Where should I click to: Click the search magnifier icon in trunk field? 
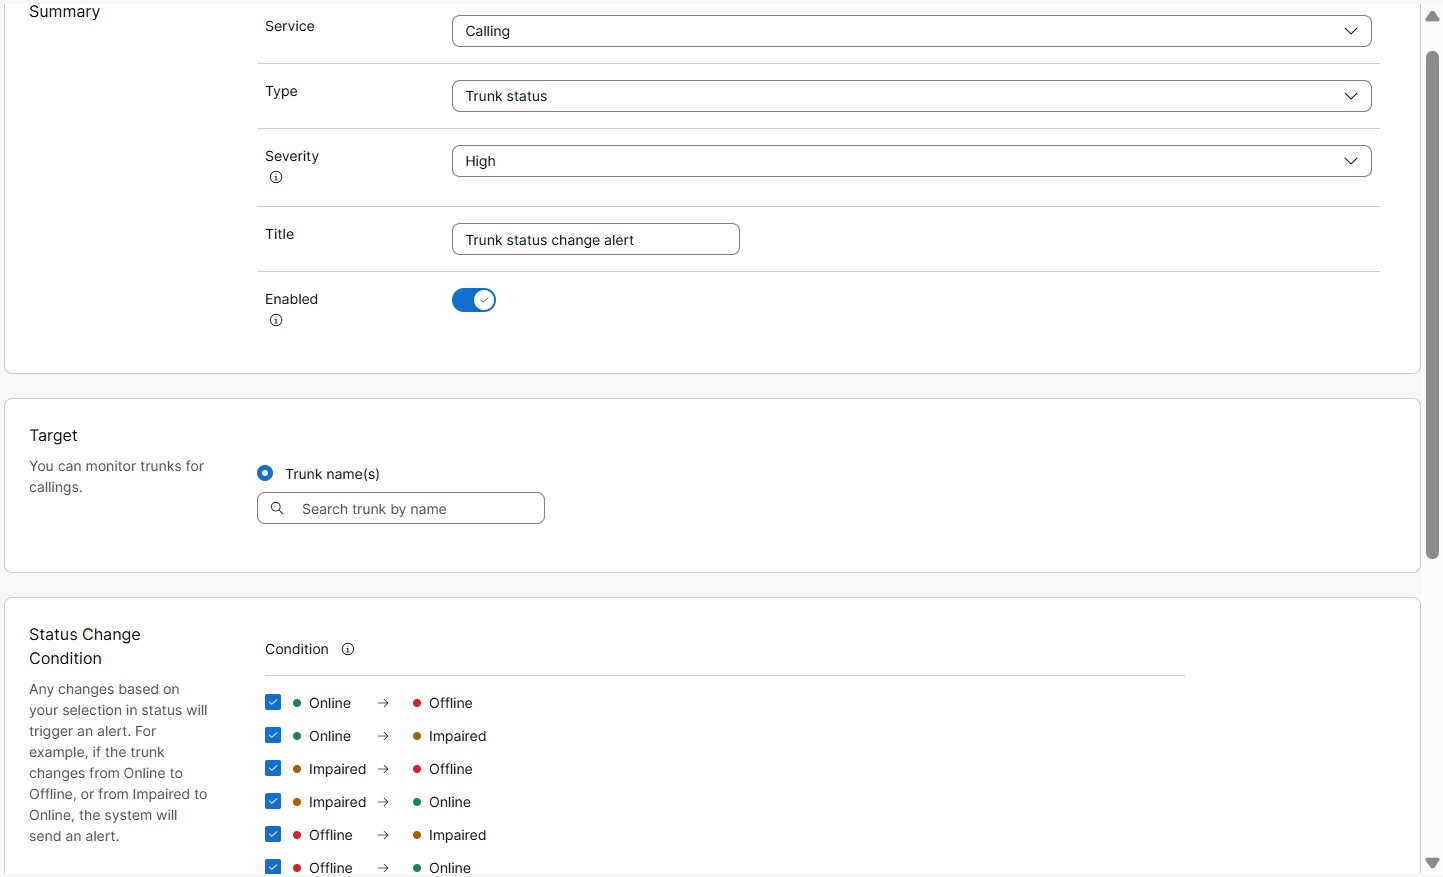[278, 509]
